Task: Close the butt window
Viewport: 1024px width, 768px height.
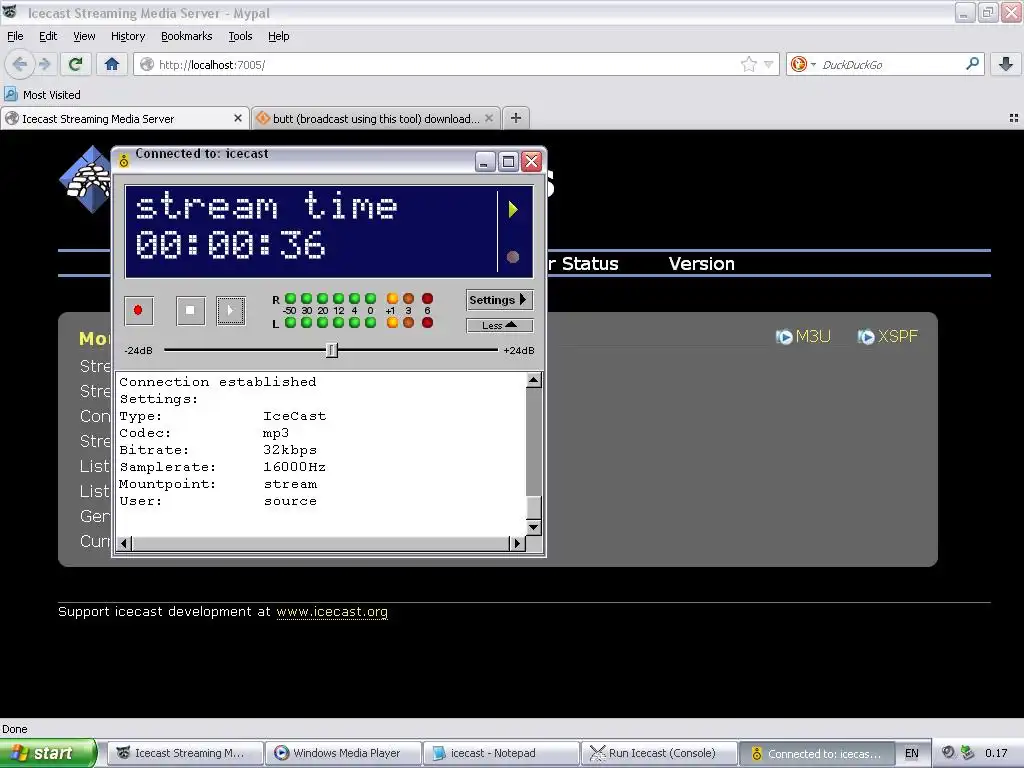Action: (x=532, y=161)
